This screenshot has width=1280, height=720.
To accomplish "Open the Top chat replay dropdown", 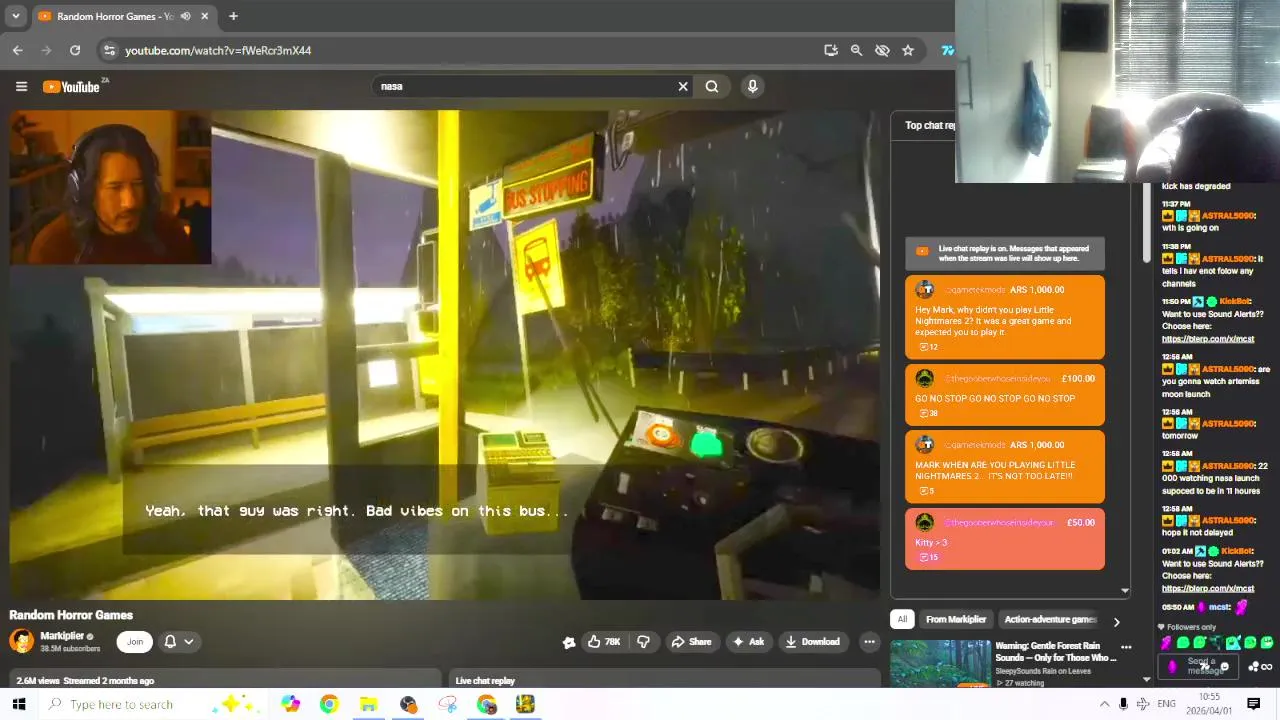I will click(x=930, y=125).
